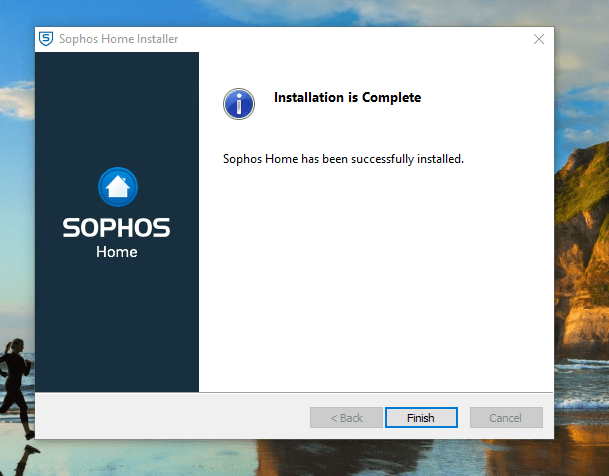The image size is (609, 476).
Task: Click the disabled Back button
Action: (346, 418)
